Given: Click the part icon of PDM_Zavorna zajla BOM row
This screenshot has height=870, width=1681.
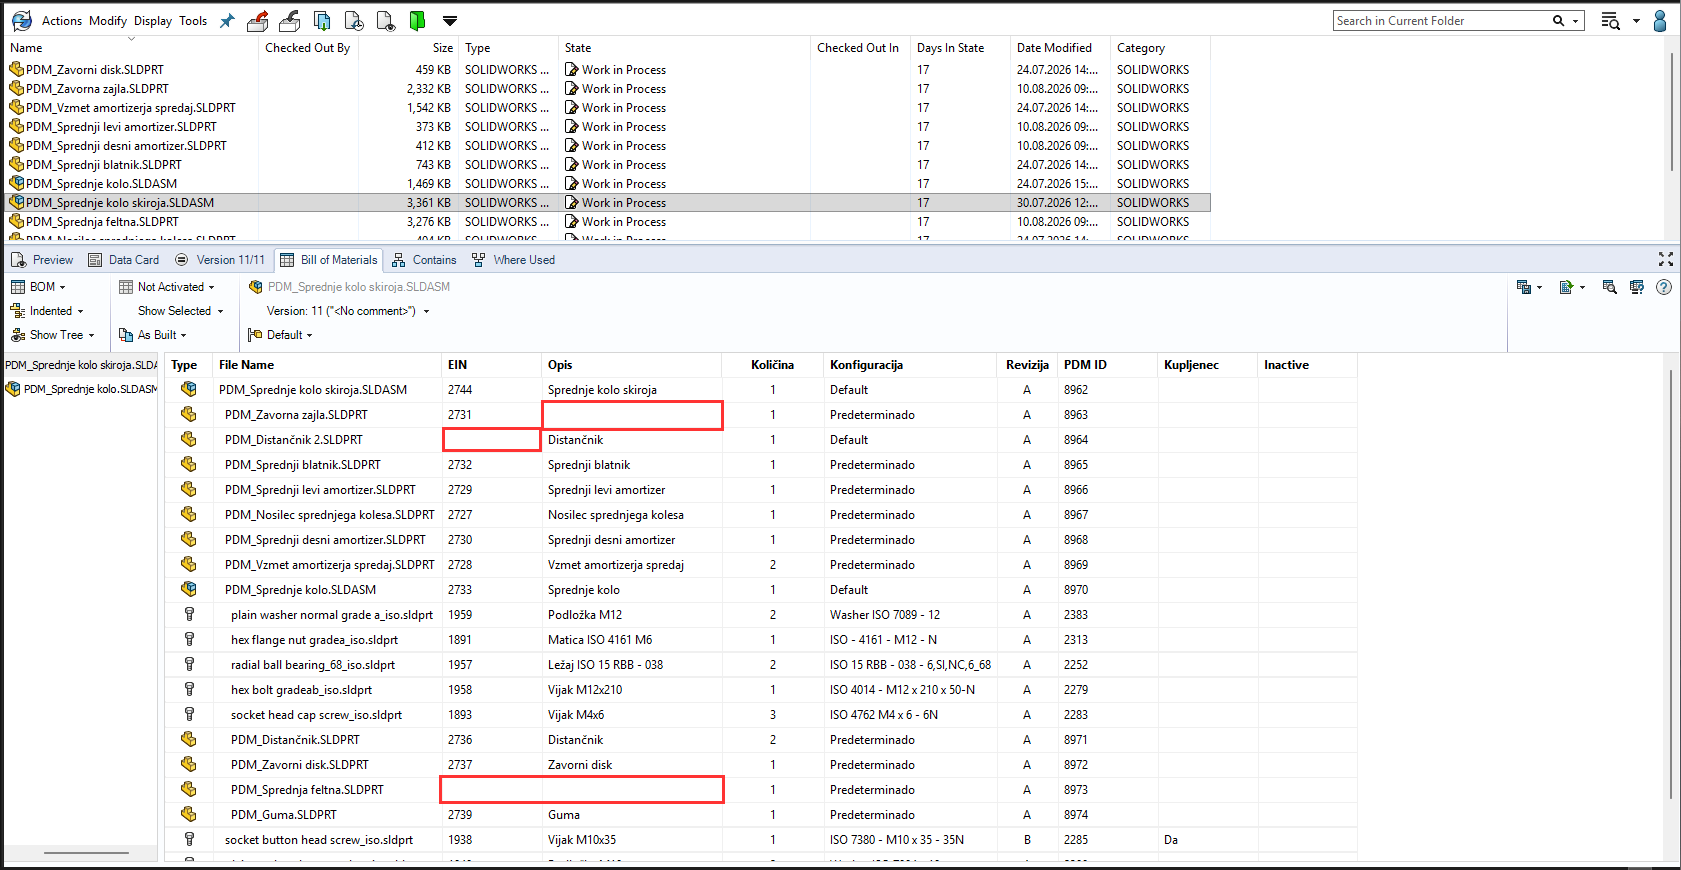Looking at the screenshot, I should pyautogui.click(x=188, y=414).
